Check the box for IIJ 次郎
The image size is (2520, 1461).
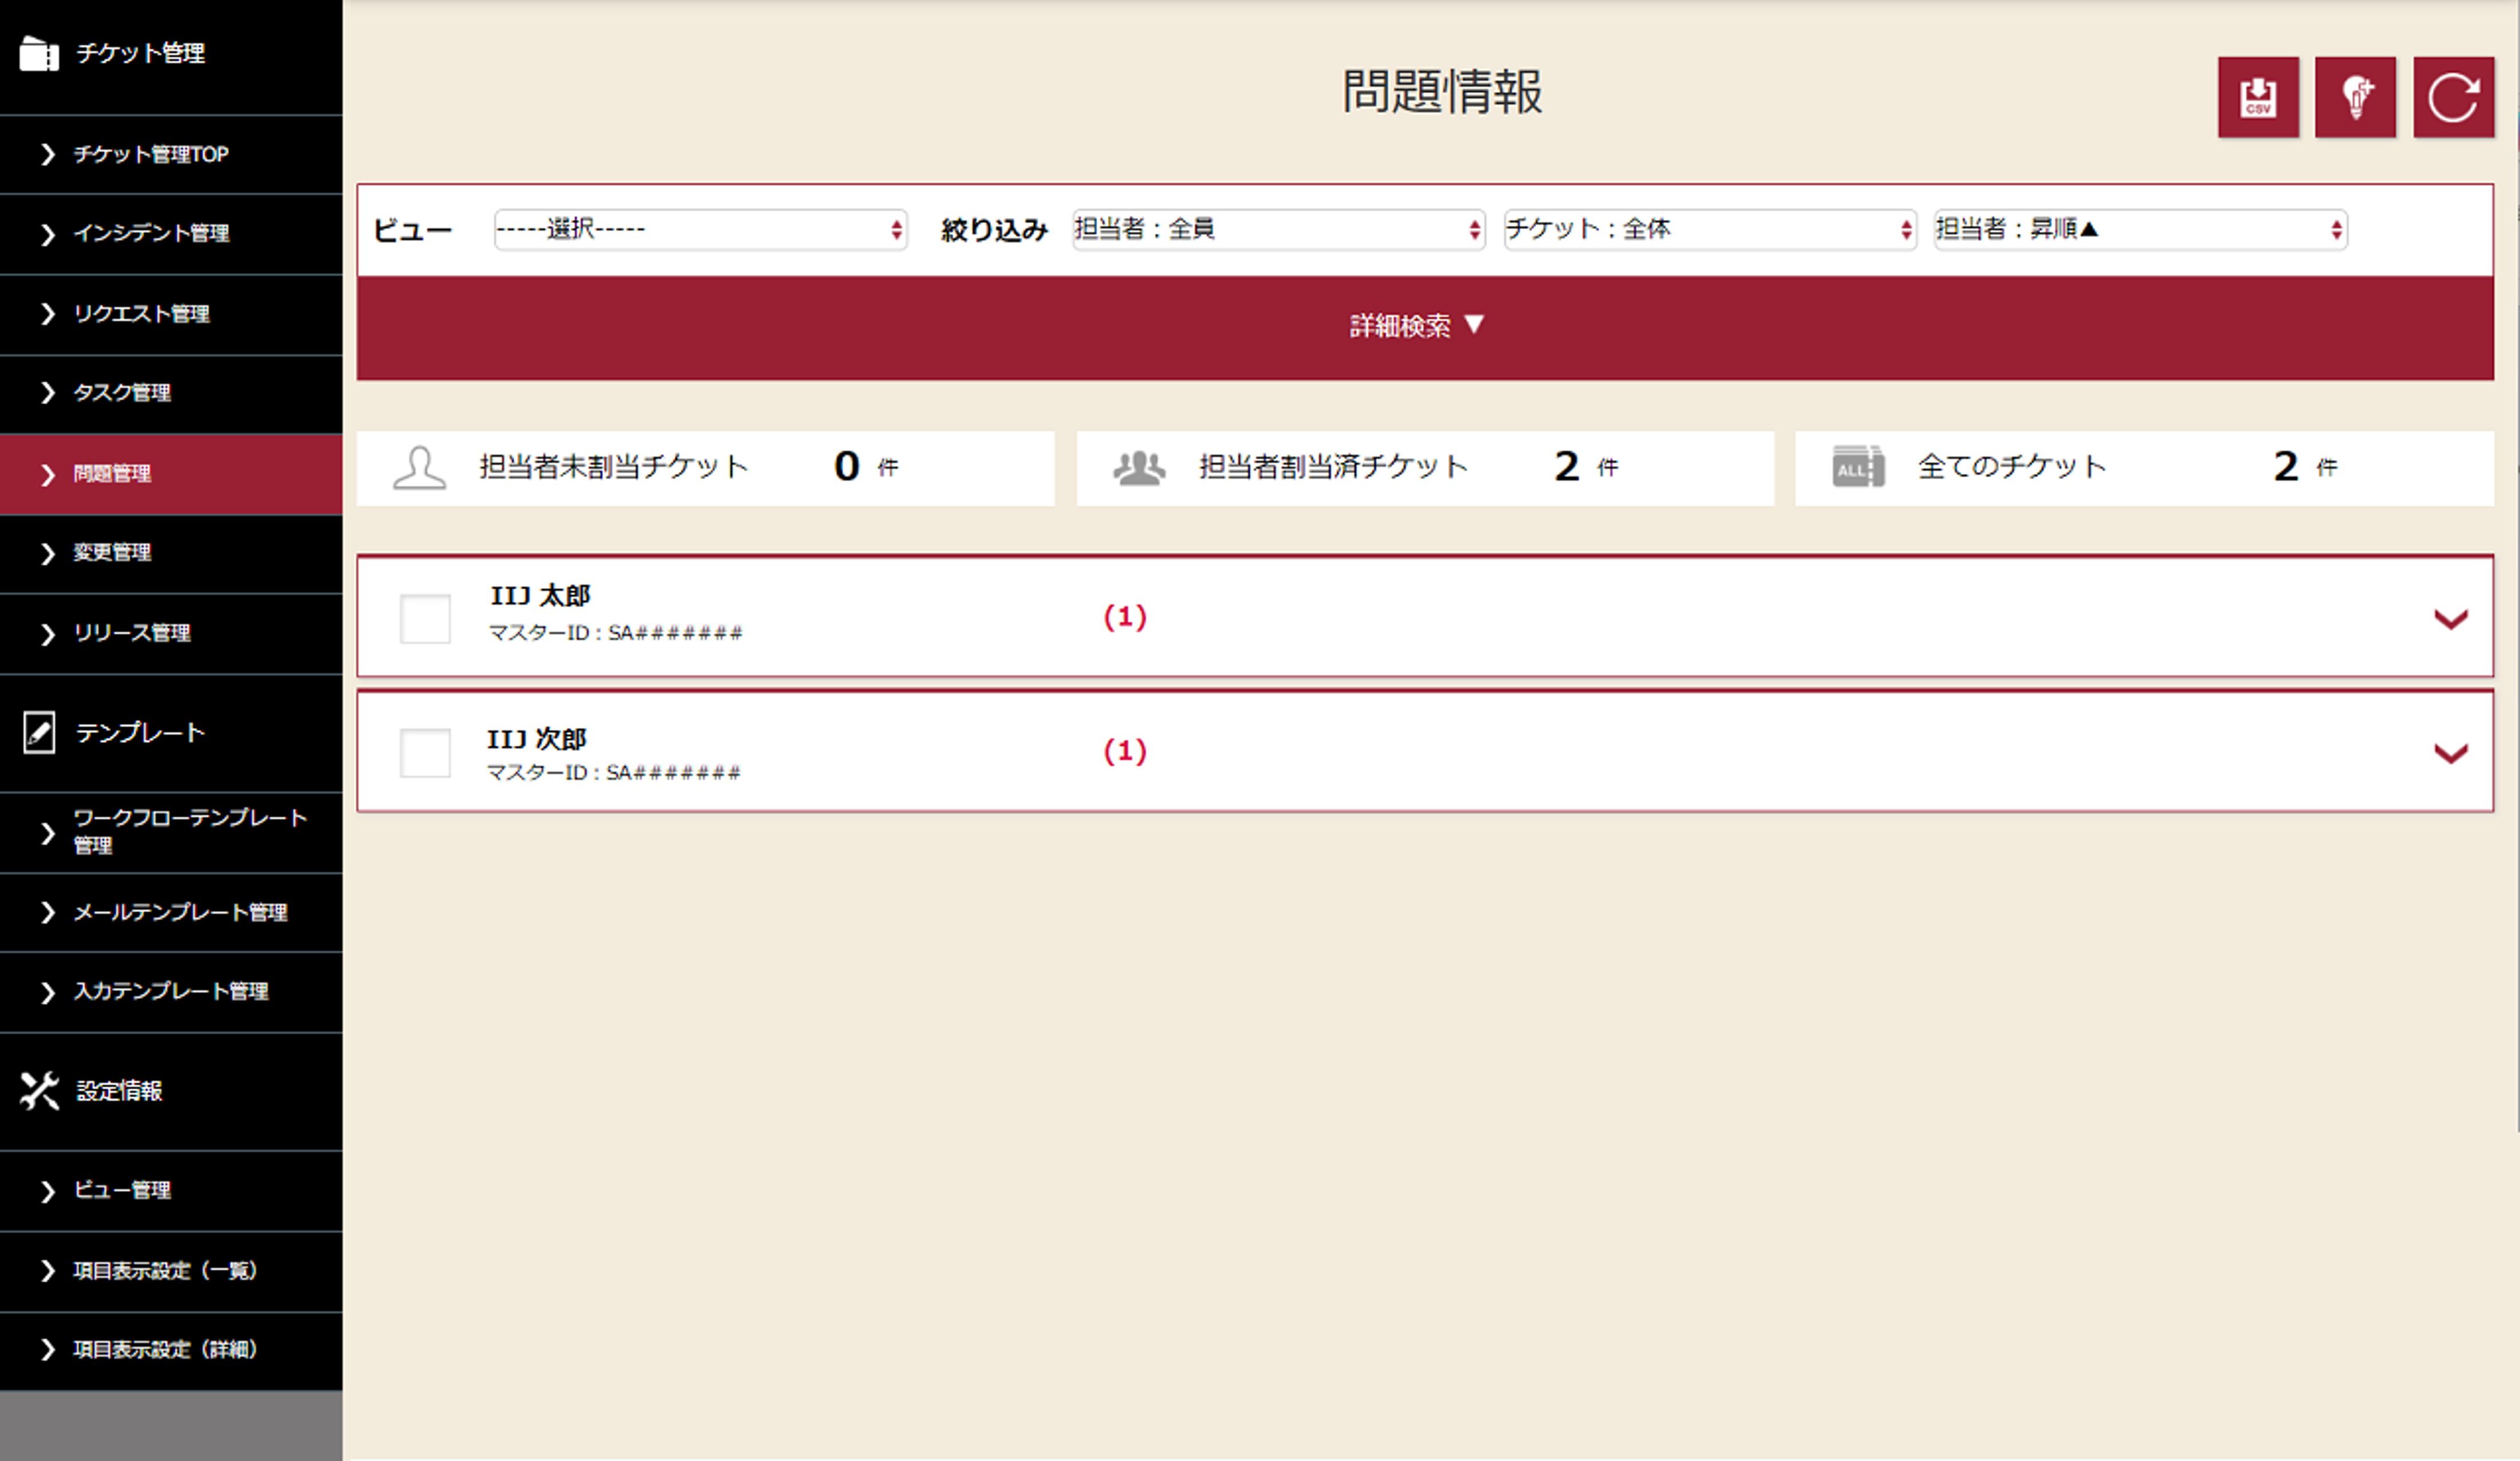point(425,752)
